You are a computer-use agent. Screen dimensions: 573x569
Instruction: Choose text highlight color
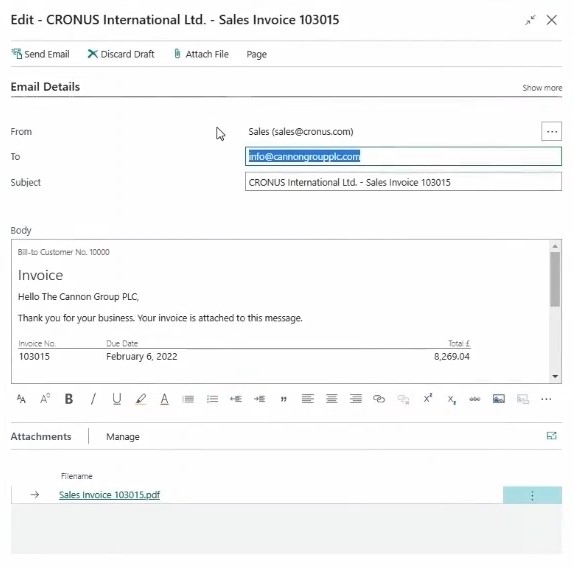click(x=141, y=399)
